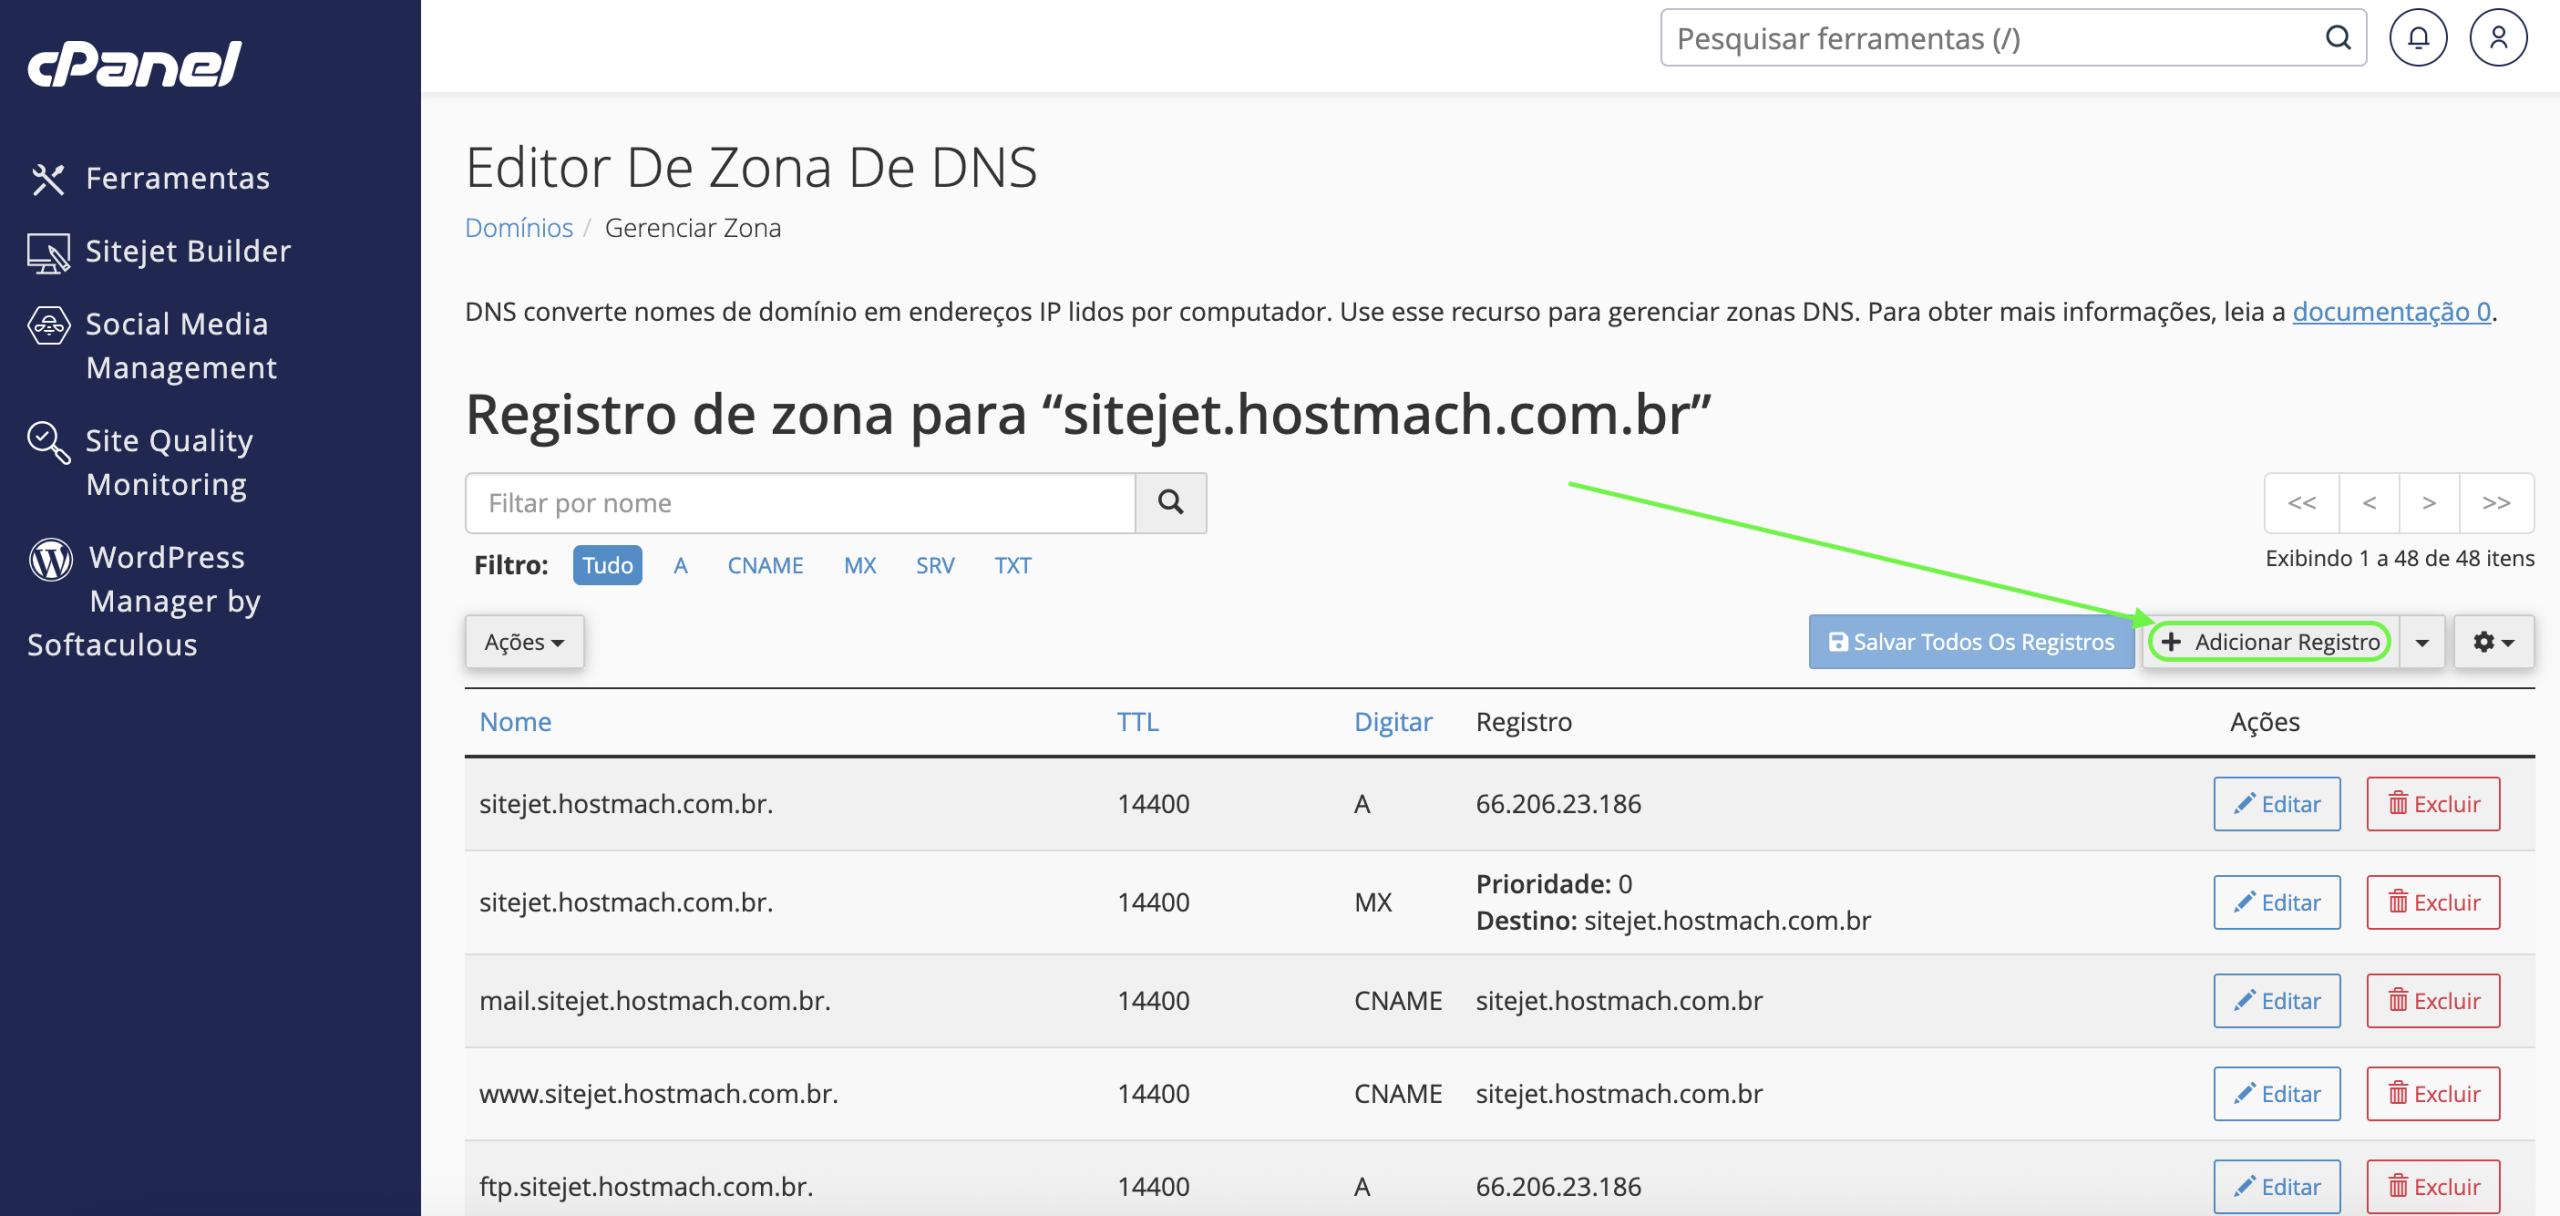Viewport: 2560px width, 1216px height.
Task: Go to last page of records
Action: point(2497,502)
